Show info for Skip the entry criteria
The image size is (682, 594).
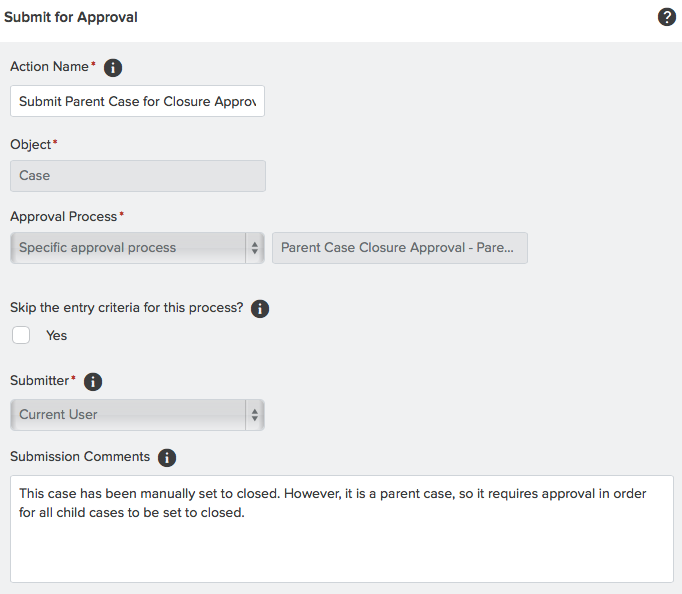pos(260,309)
